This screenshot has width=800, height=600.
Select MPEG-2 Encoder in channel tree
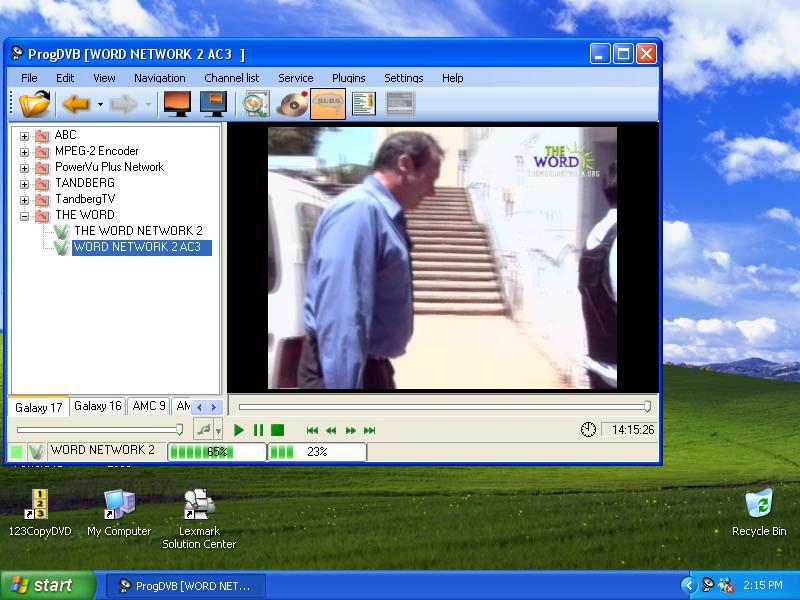coord(96,151)
